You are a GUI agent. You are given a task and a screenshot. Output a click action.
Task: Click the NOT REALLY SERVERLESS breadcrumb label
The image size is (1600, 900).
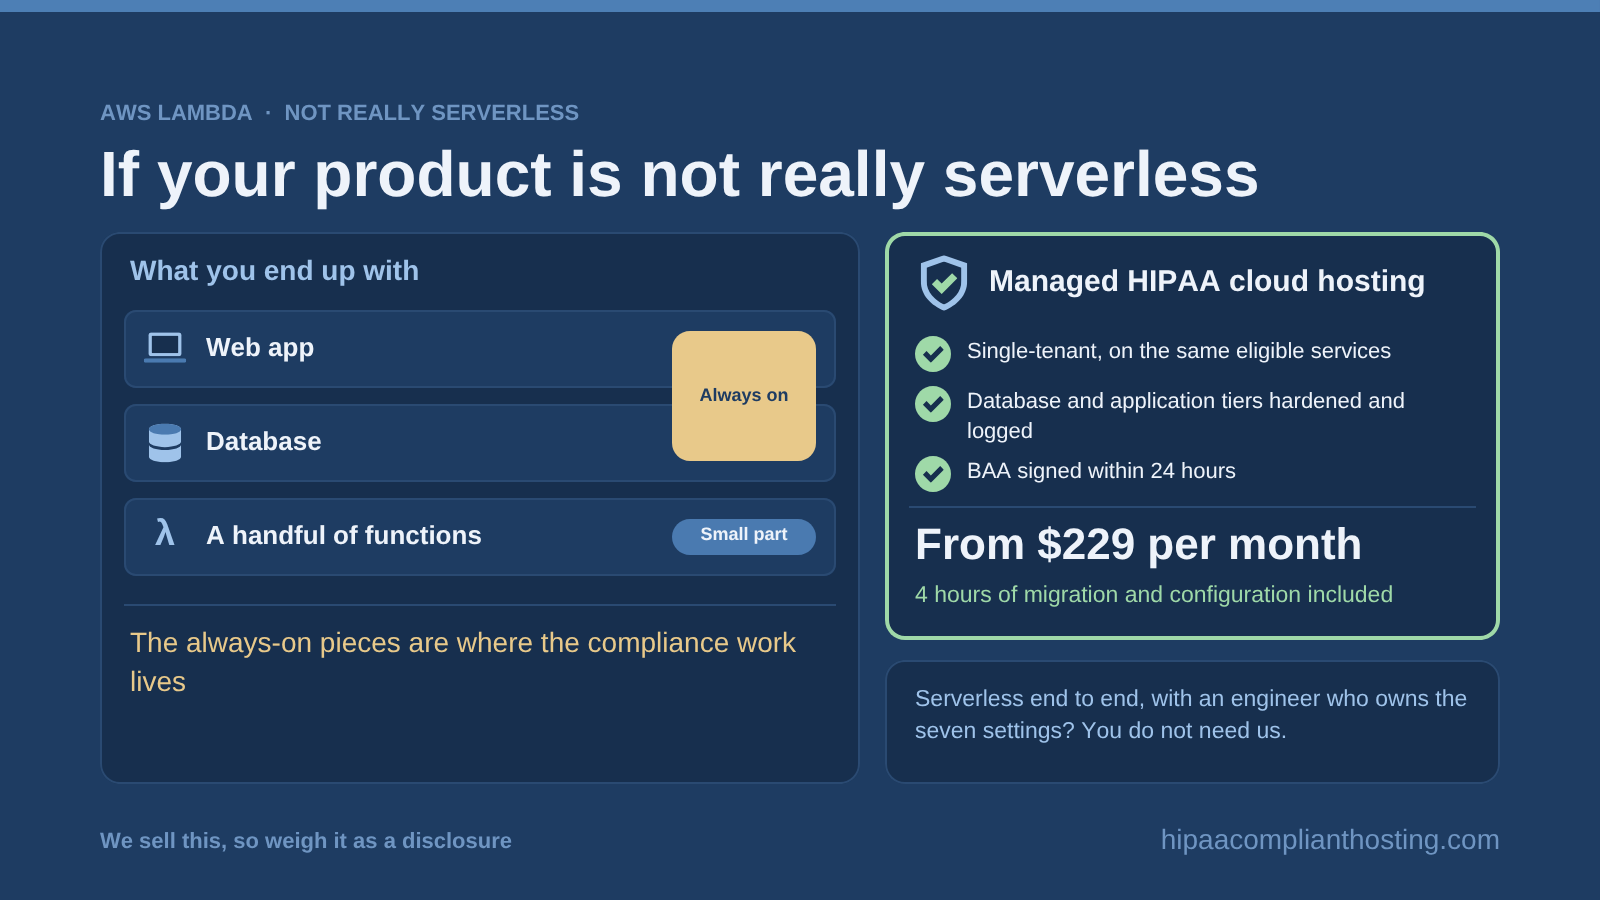(x=432, y=113)
